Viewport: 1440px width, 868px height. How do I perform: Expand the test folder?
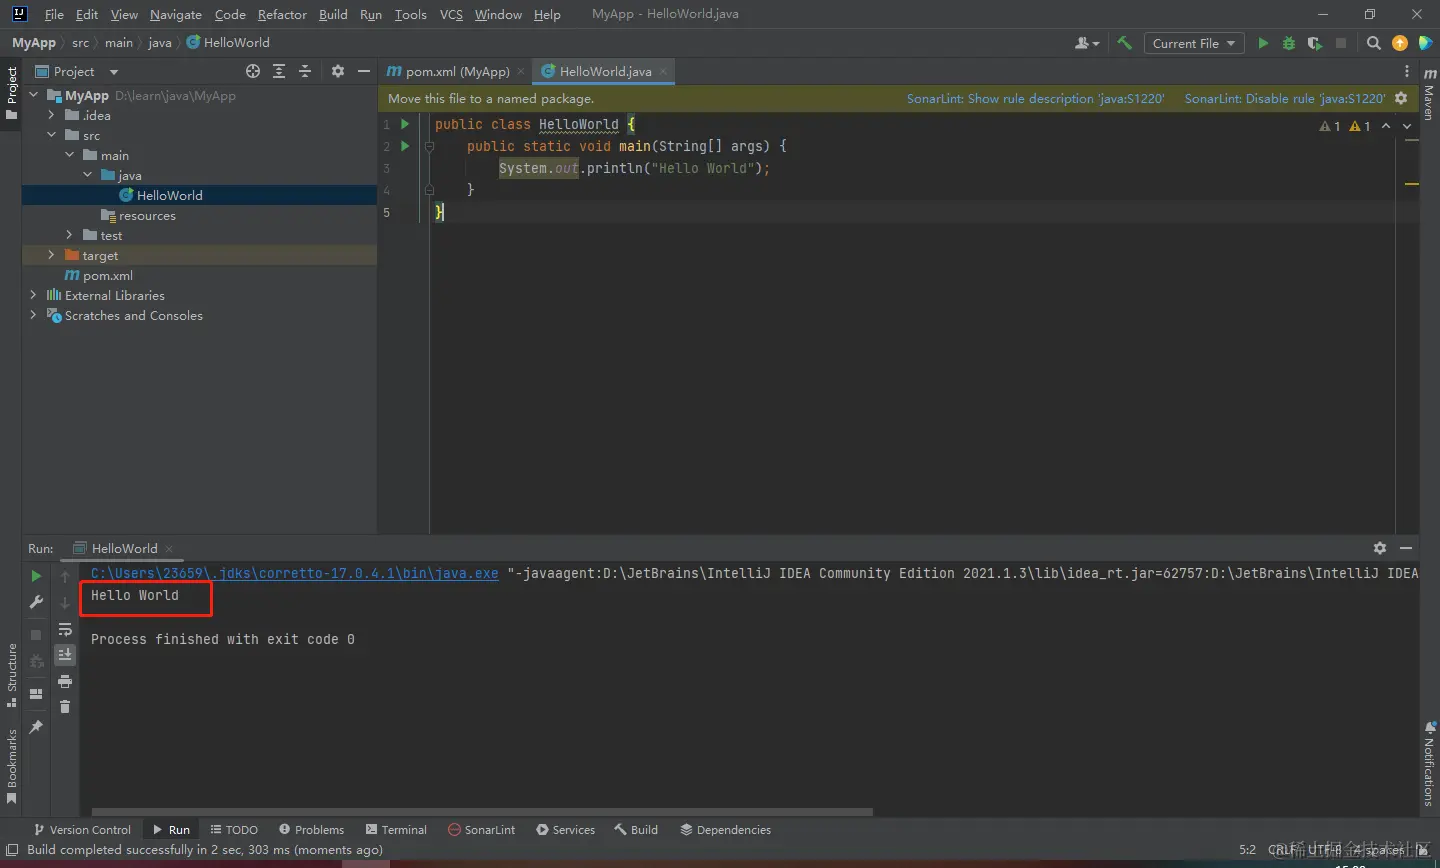69,235
